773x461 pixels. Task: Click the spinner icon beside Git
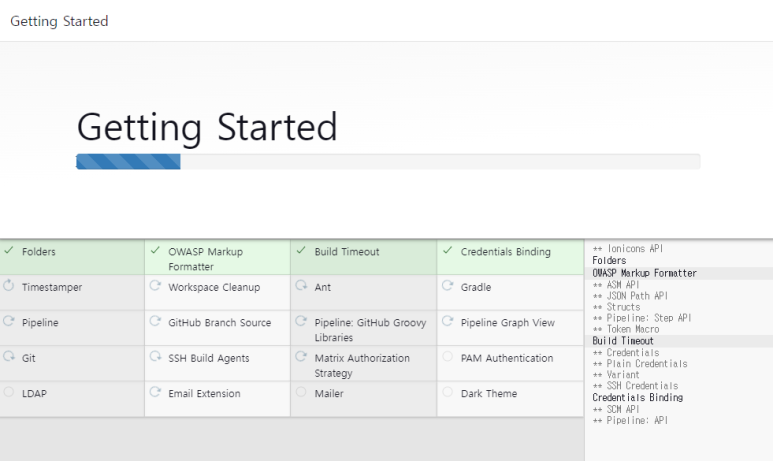(9, 356)
